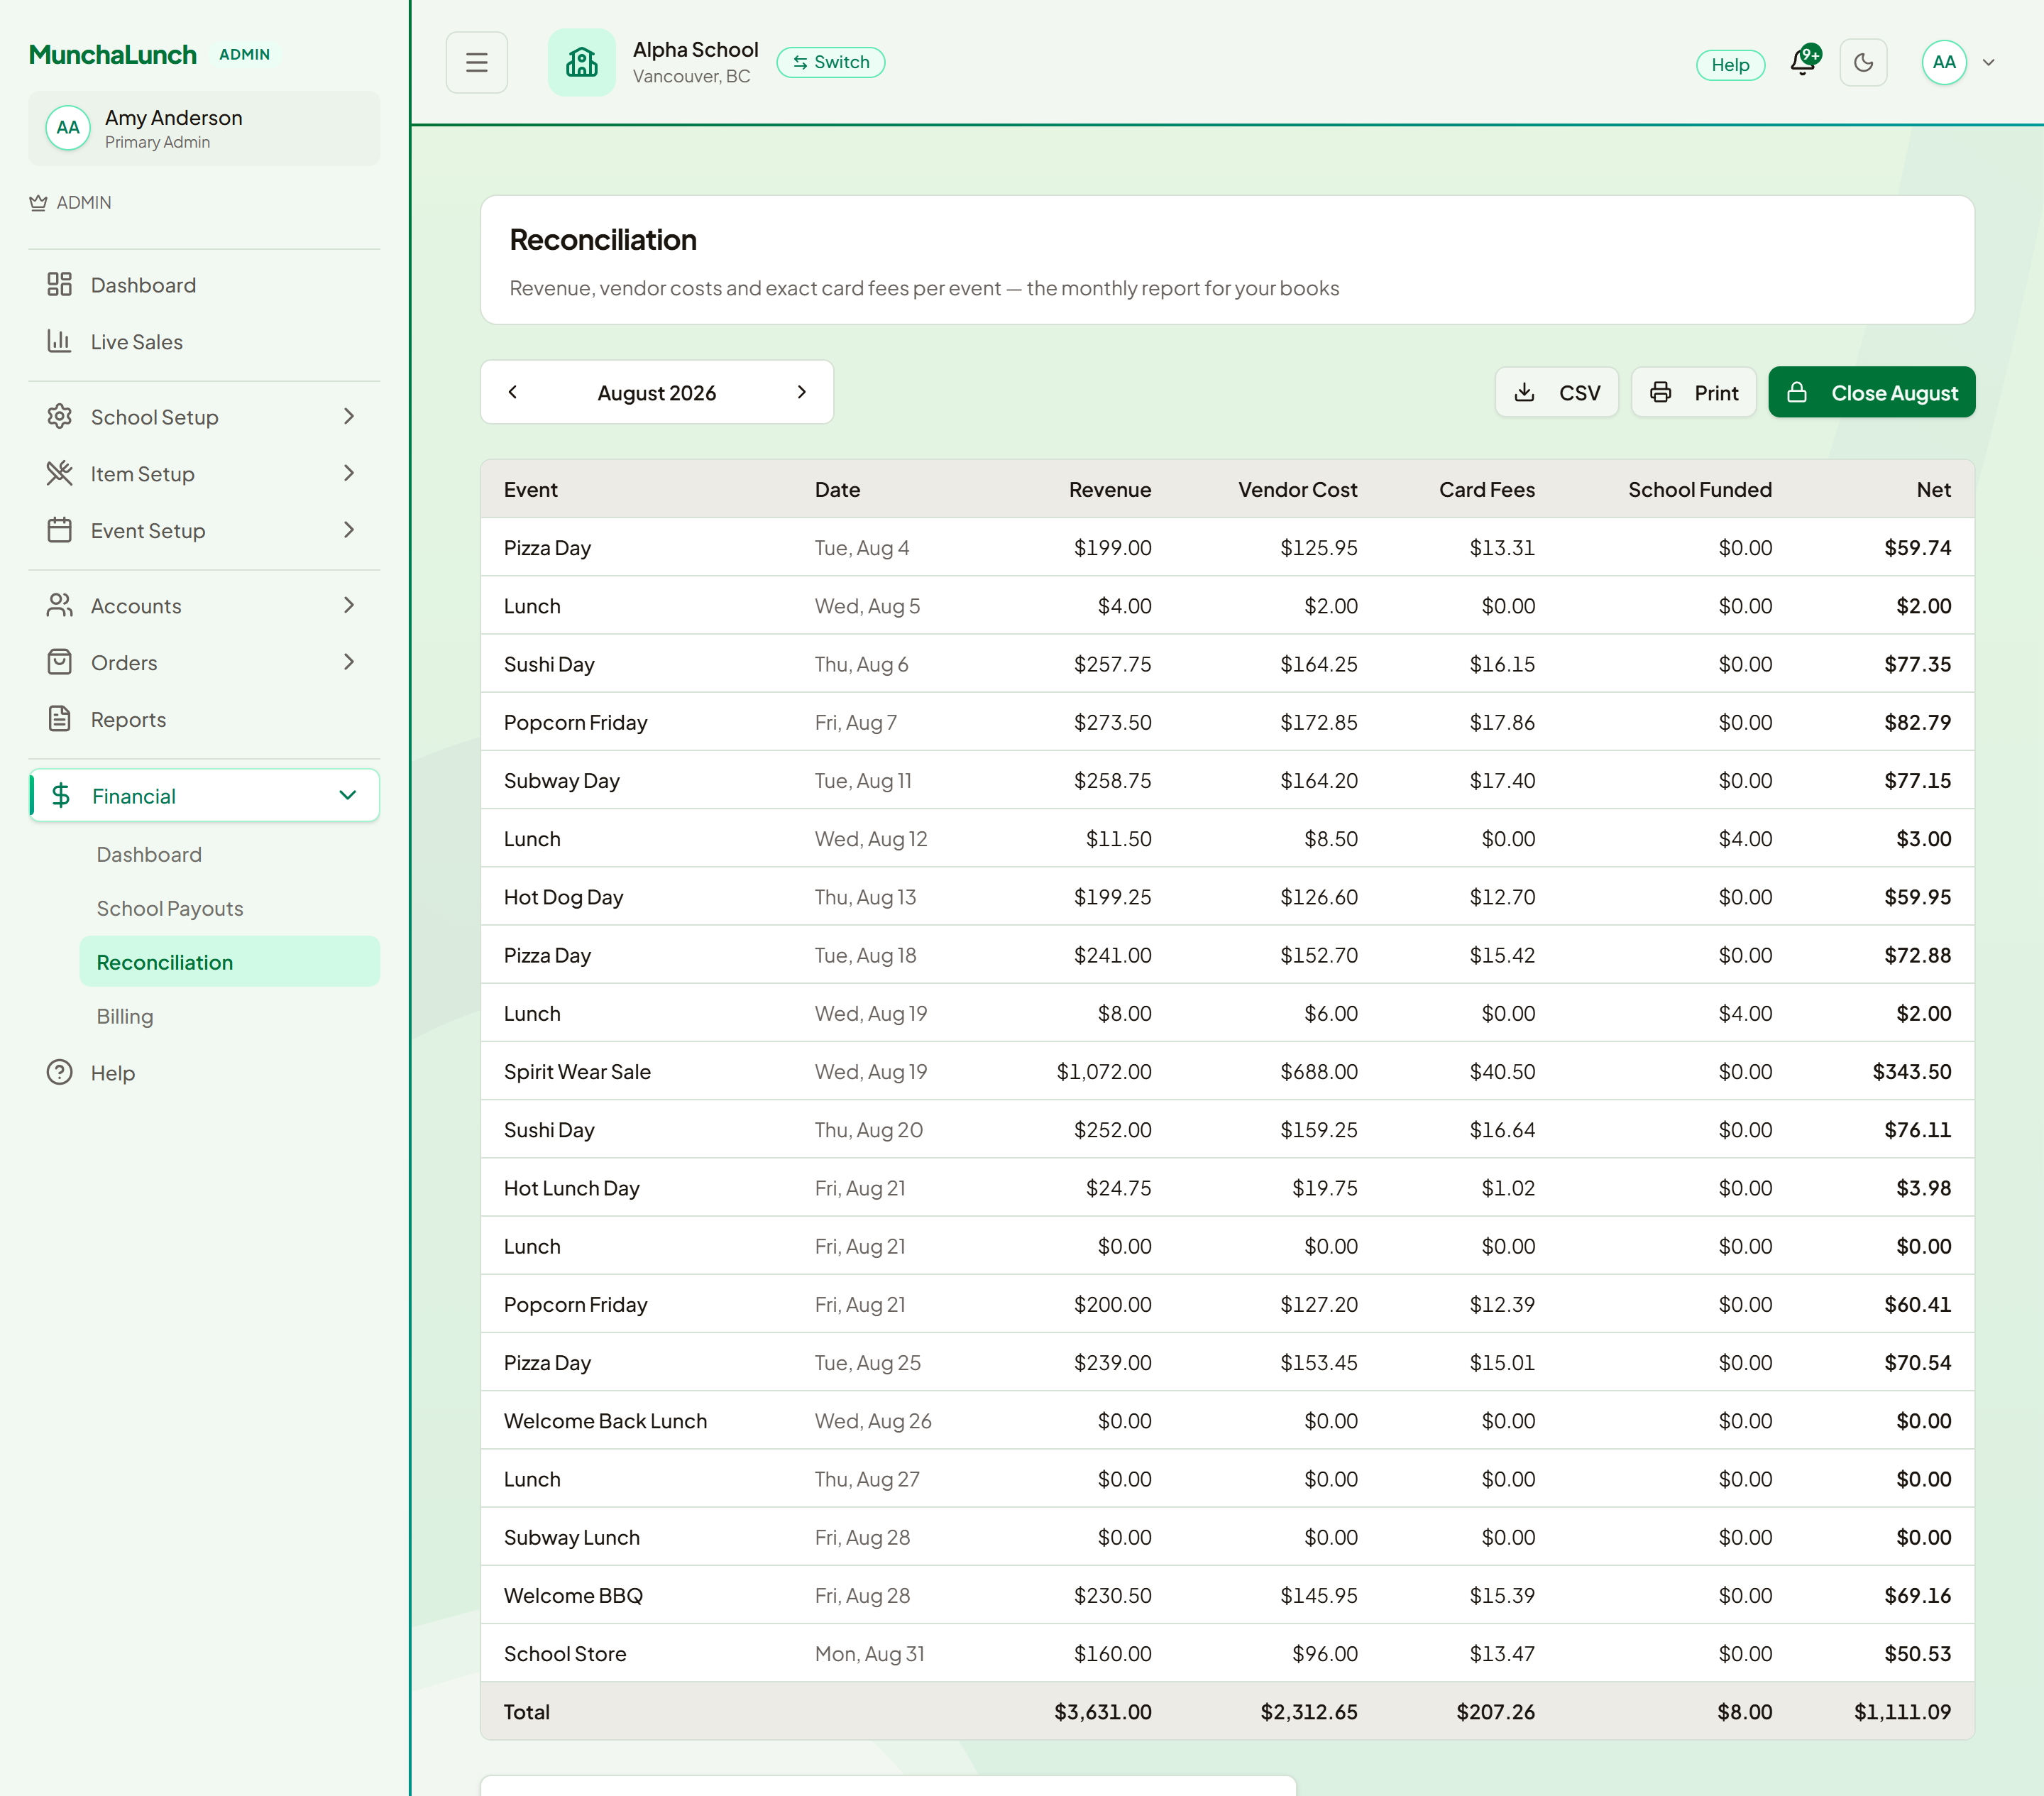Click the School Setup gear icon

pyautogui.click(x=59, y=416)
